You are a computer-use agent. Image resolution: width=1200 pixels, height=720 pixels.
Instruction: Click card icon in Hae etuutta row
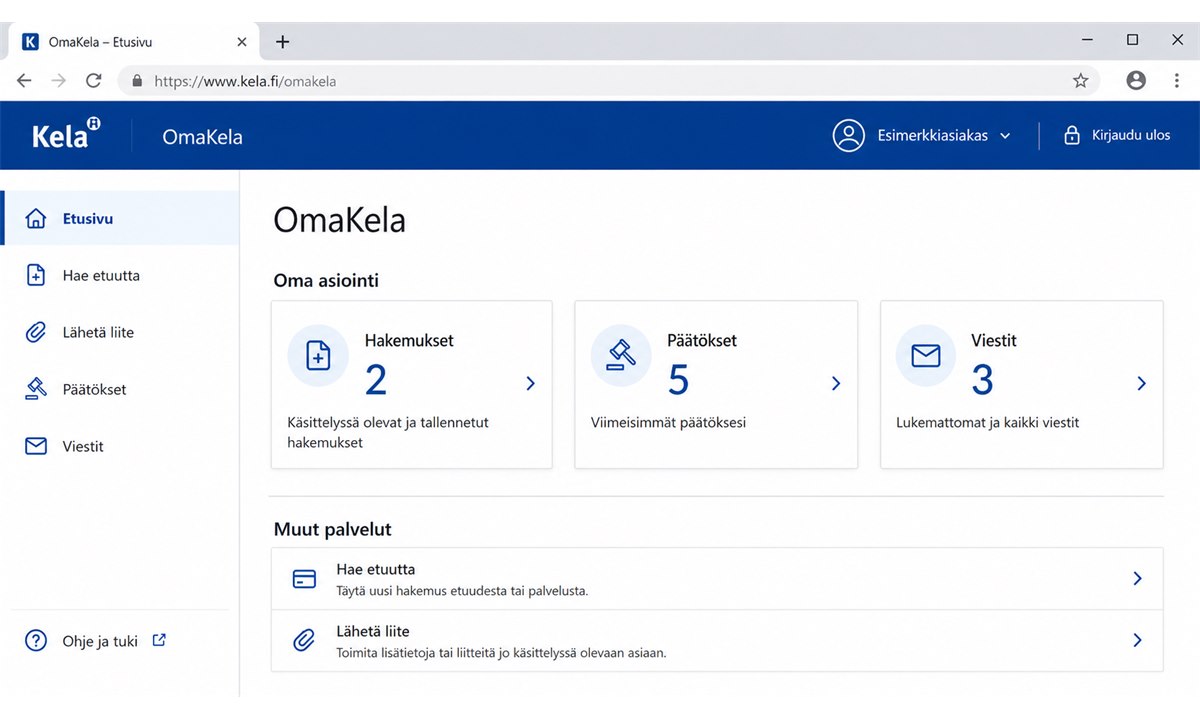click(x=304, y=579)
